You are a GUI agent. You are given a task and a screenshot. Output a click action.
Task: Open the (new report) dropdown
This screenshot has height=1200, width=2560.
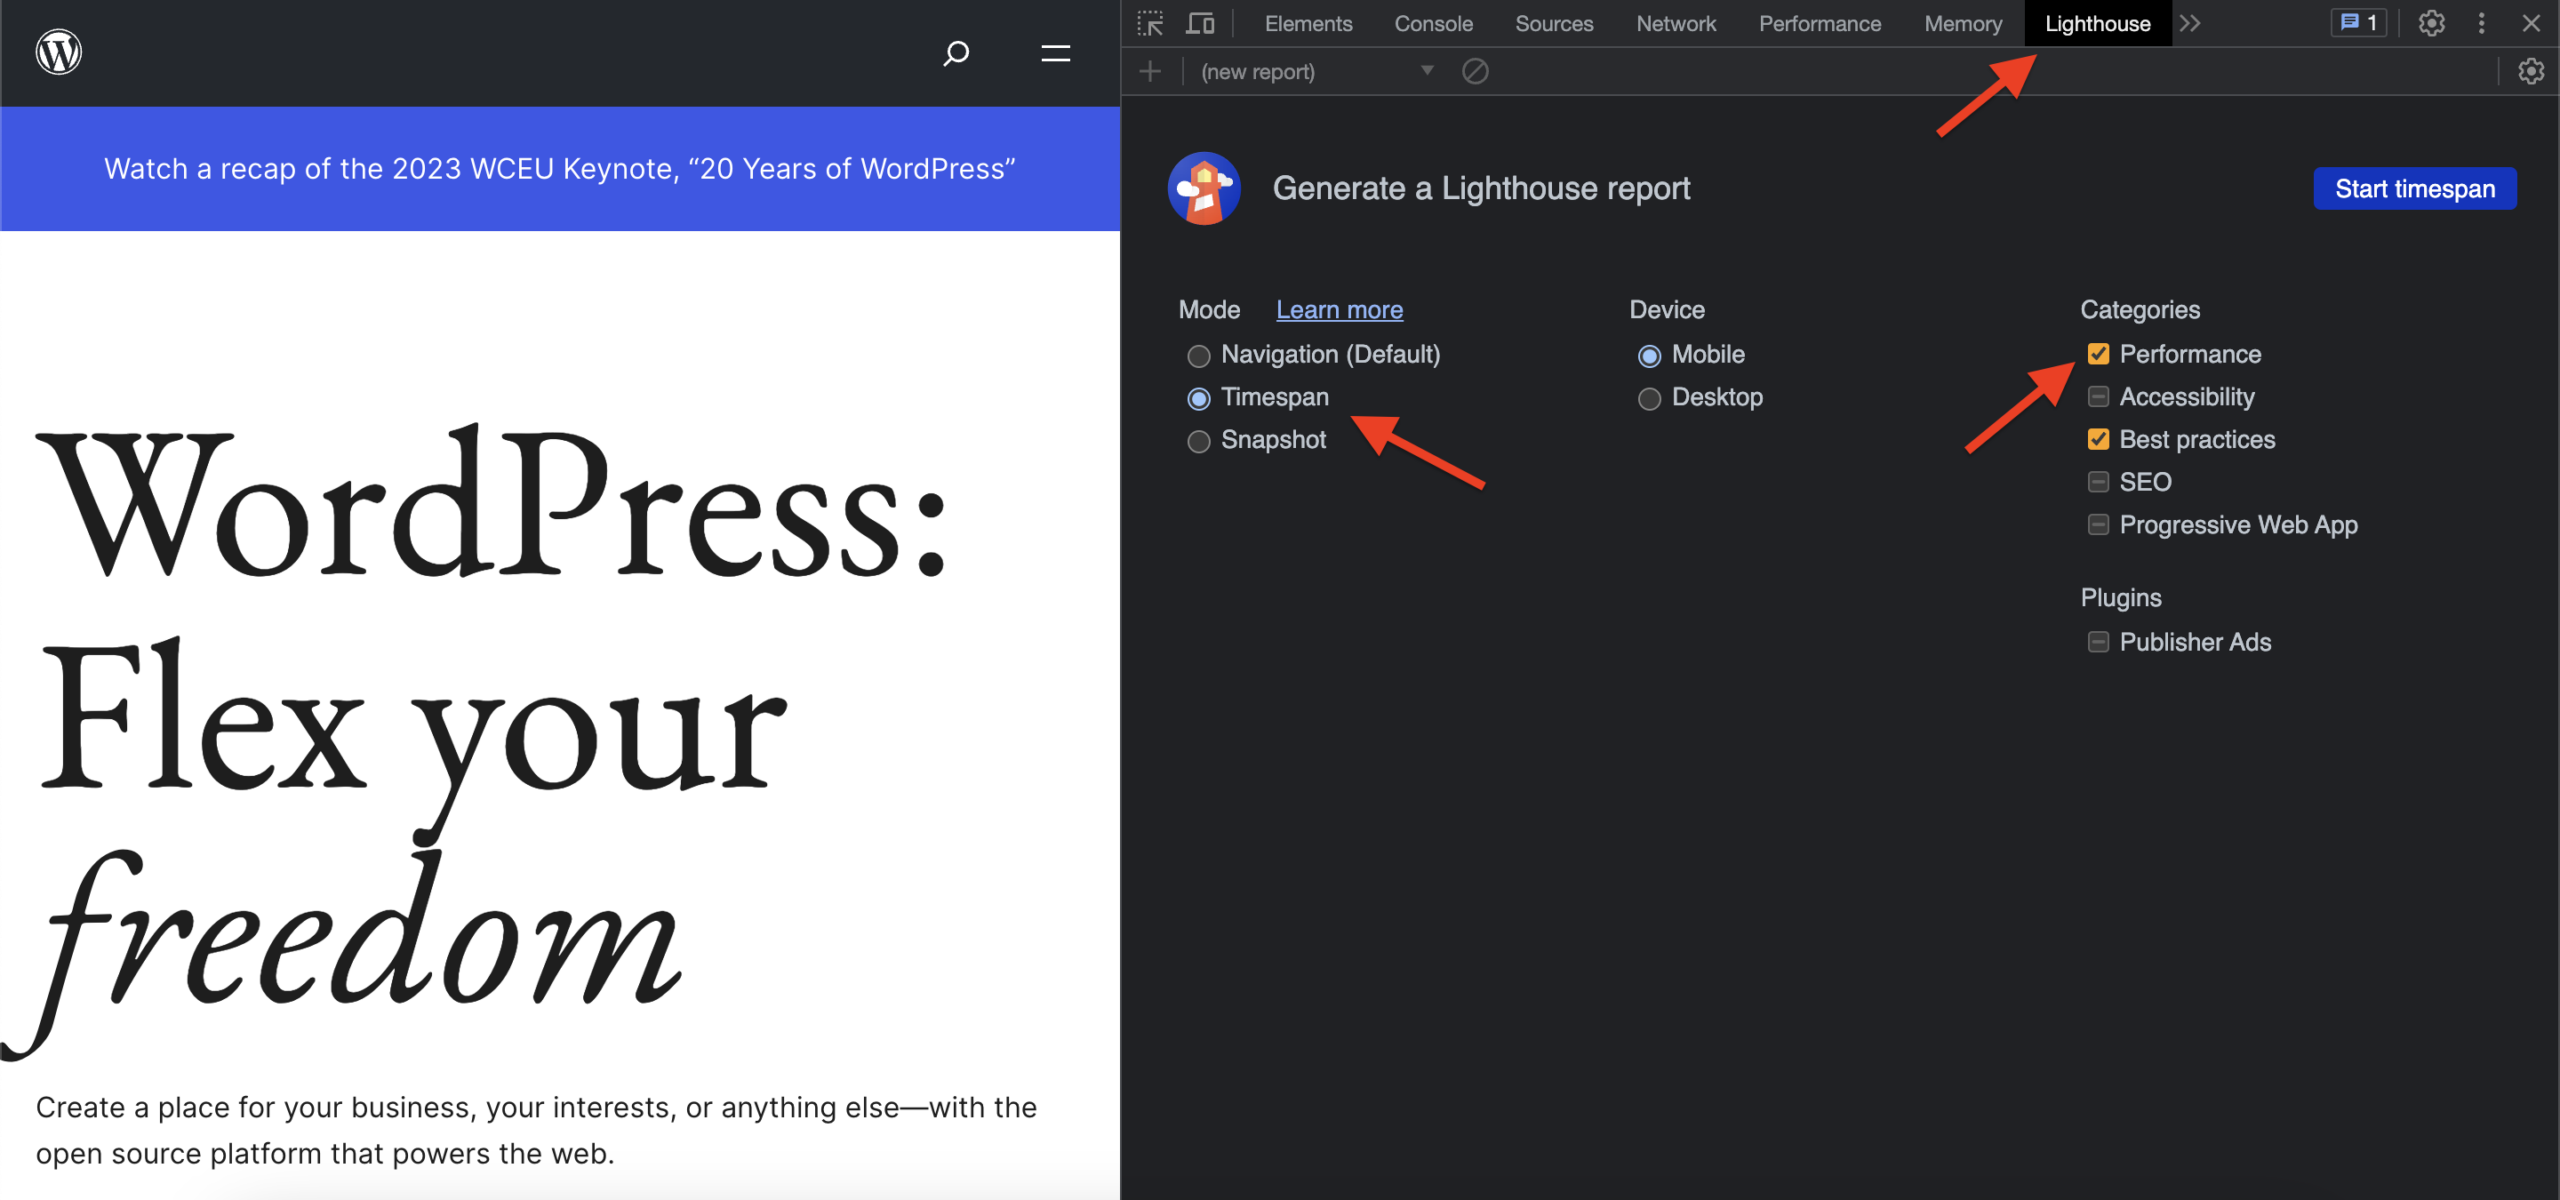pyautogui.click(x=1317, y=71)
